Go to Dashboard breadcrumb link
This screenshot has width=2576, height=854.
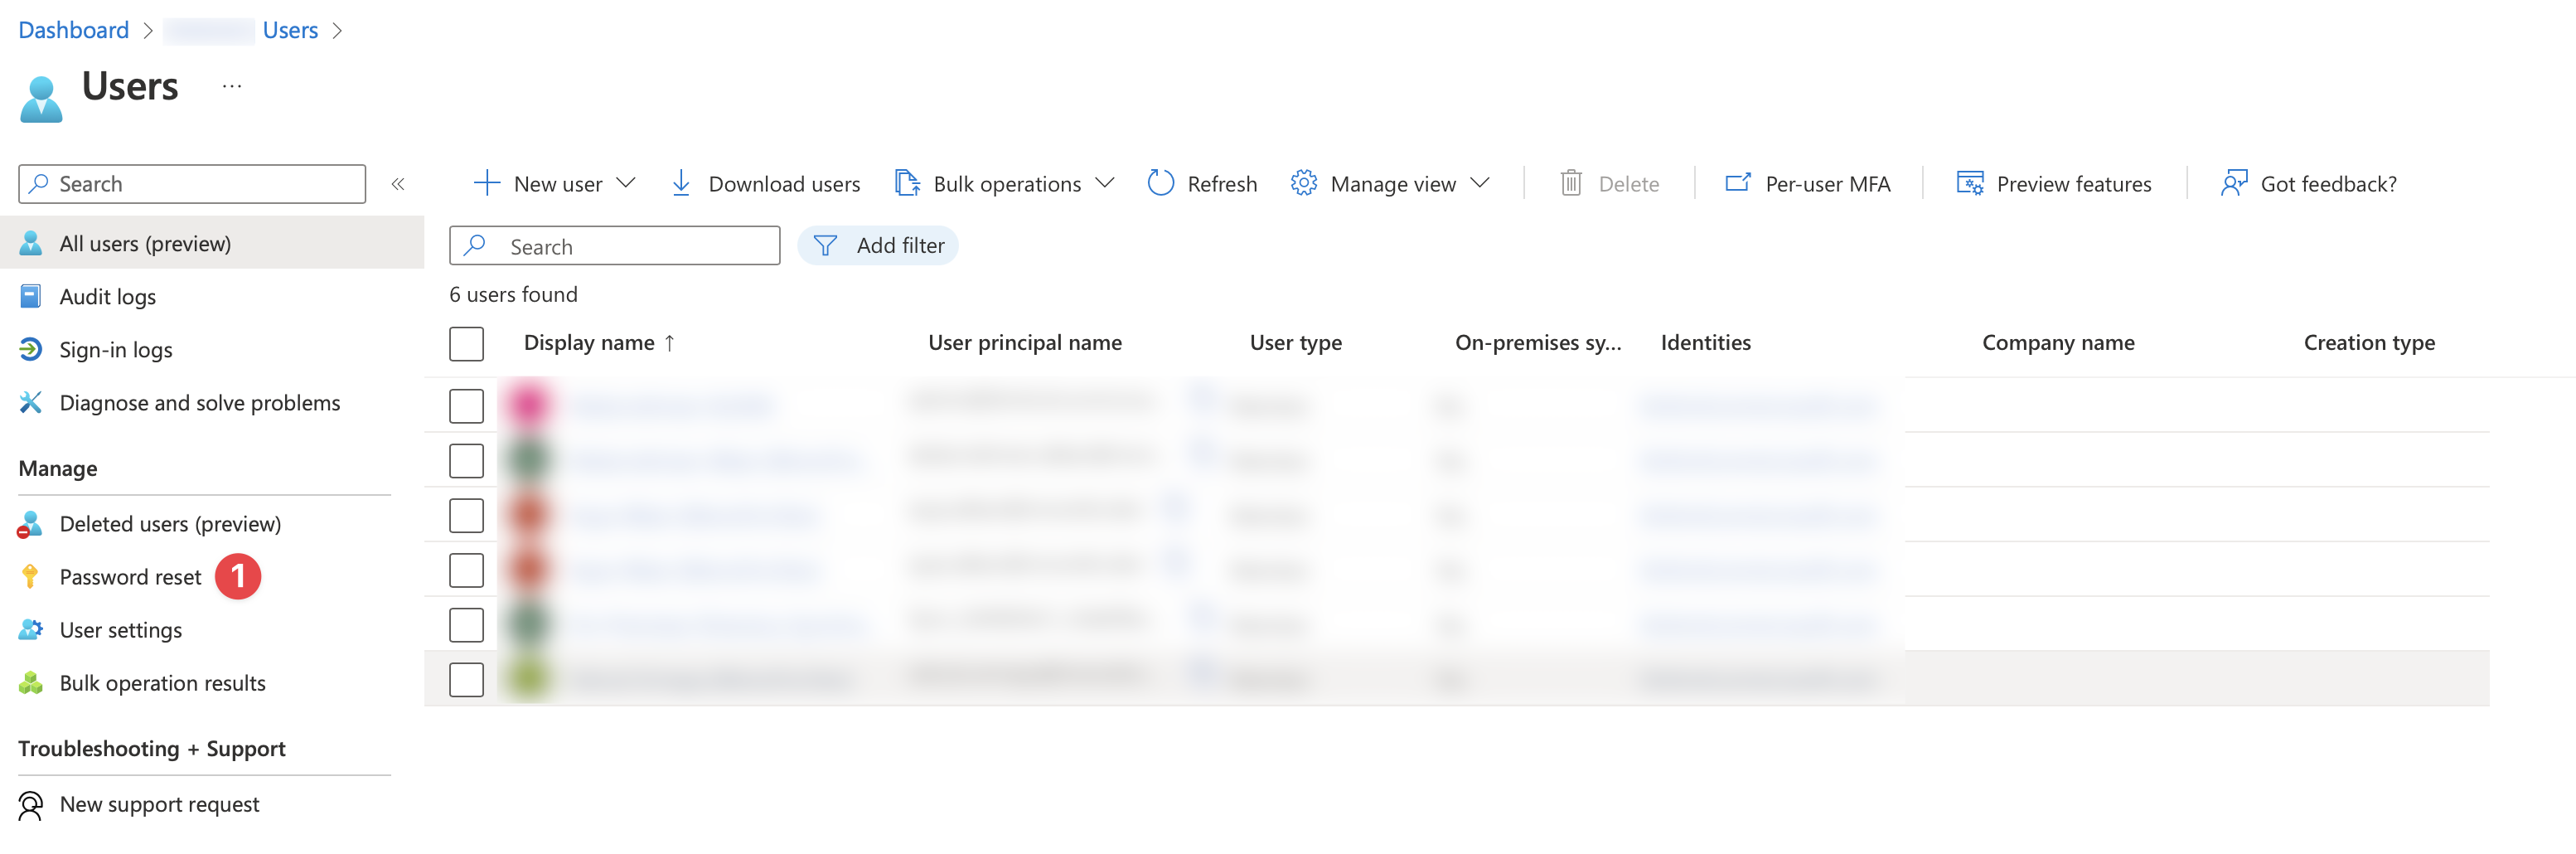point(73,30)
